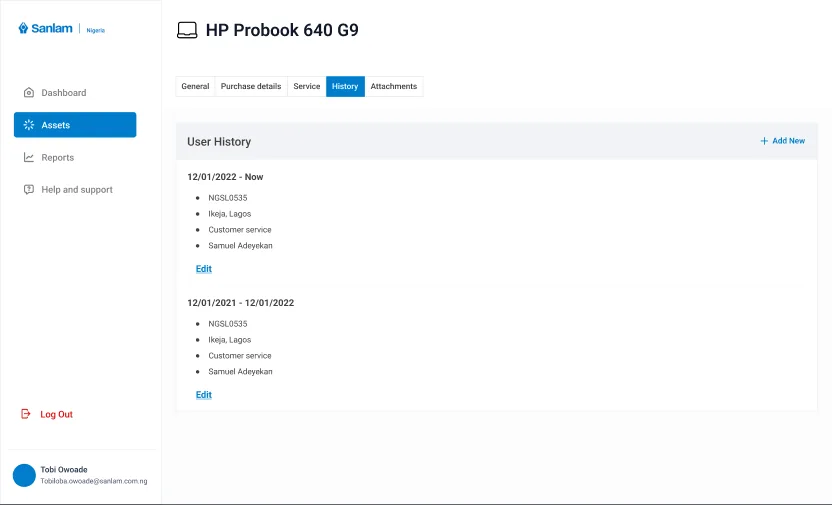Add New user history entry
This screenshot has width=832, height=505.
(x=783, y=141)
